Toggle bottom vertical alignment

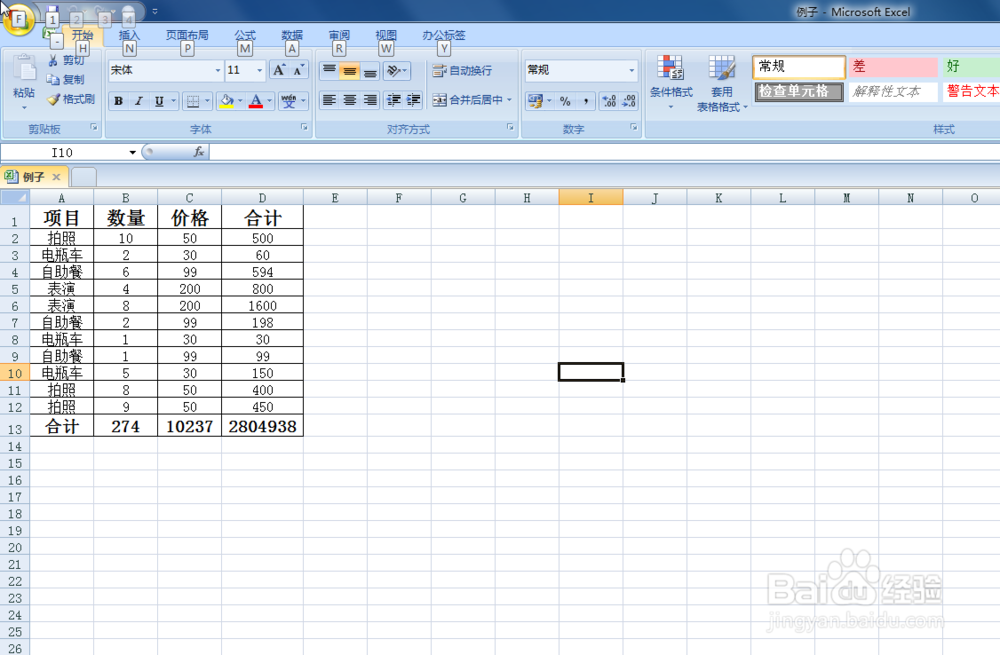click(370, 70)
